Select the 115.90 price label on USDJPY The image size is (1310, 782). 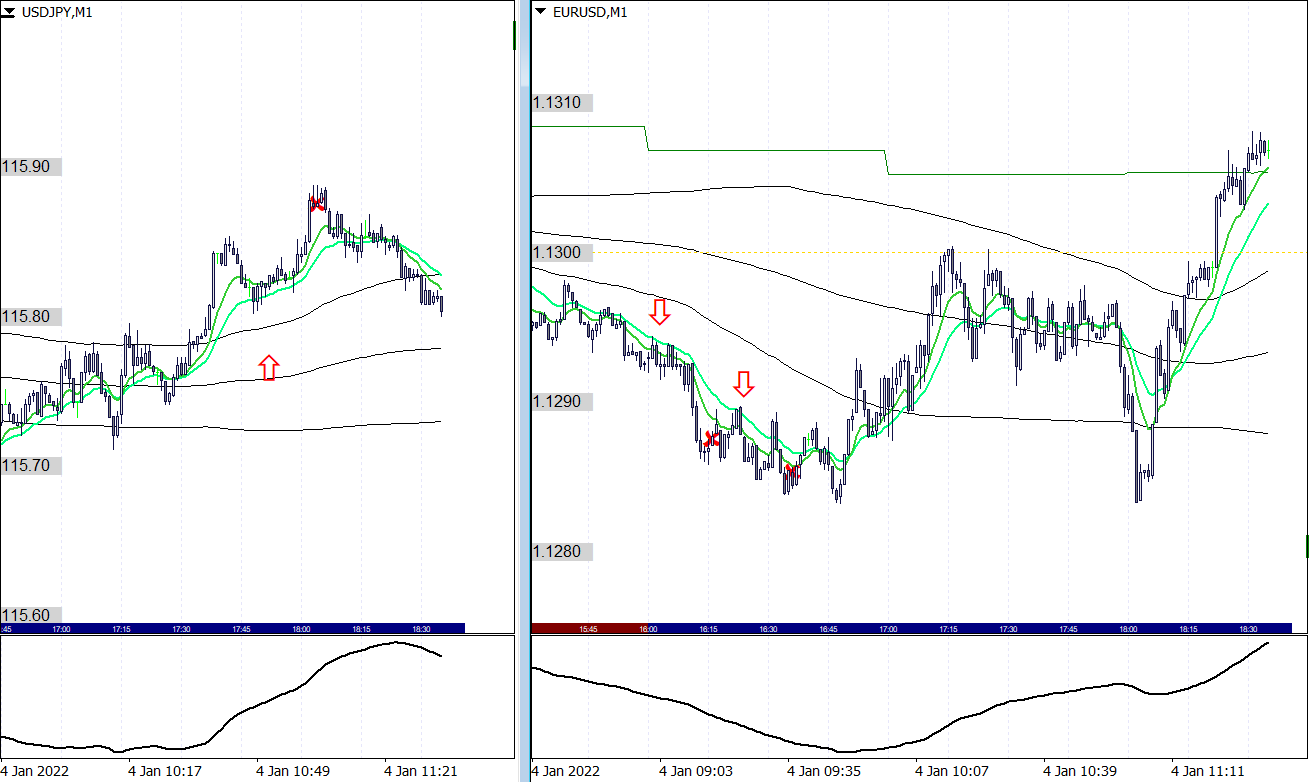pos(27,167)
